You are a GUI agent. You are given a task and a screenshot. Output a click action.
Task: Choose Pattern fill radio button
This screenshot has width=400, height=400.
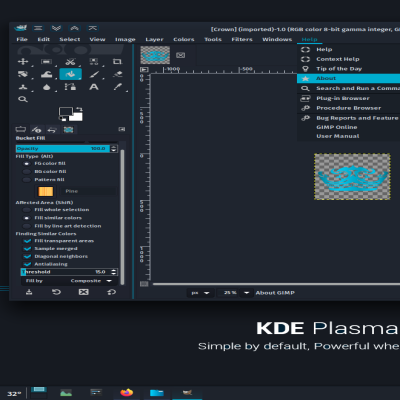(26, 180)
